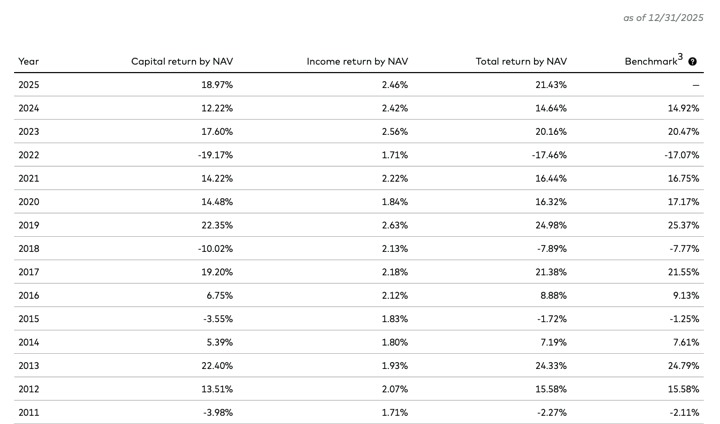Select the 2016 capital return value 6.75%

(x=219, y=296)
